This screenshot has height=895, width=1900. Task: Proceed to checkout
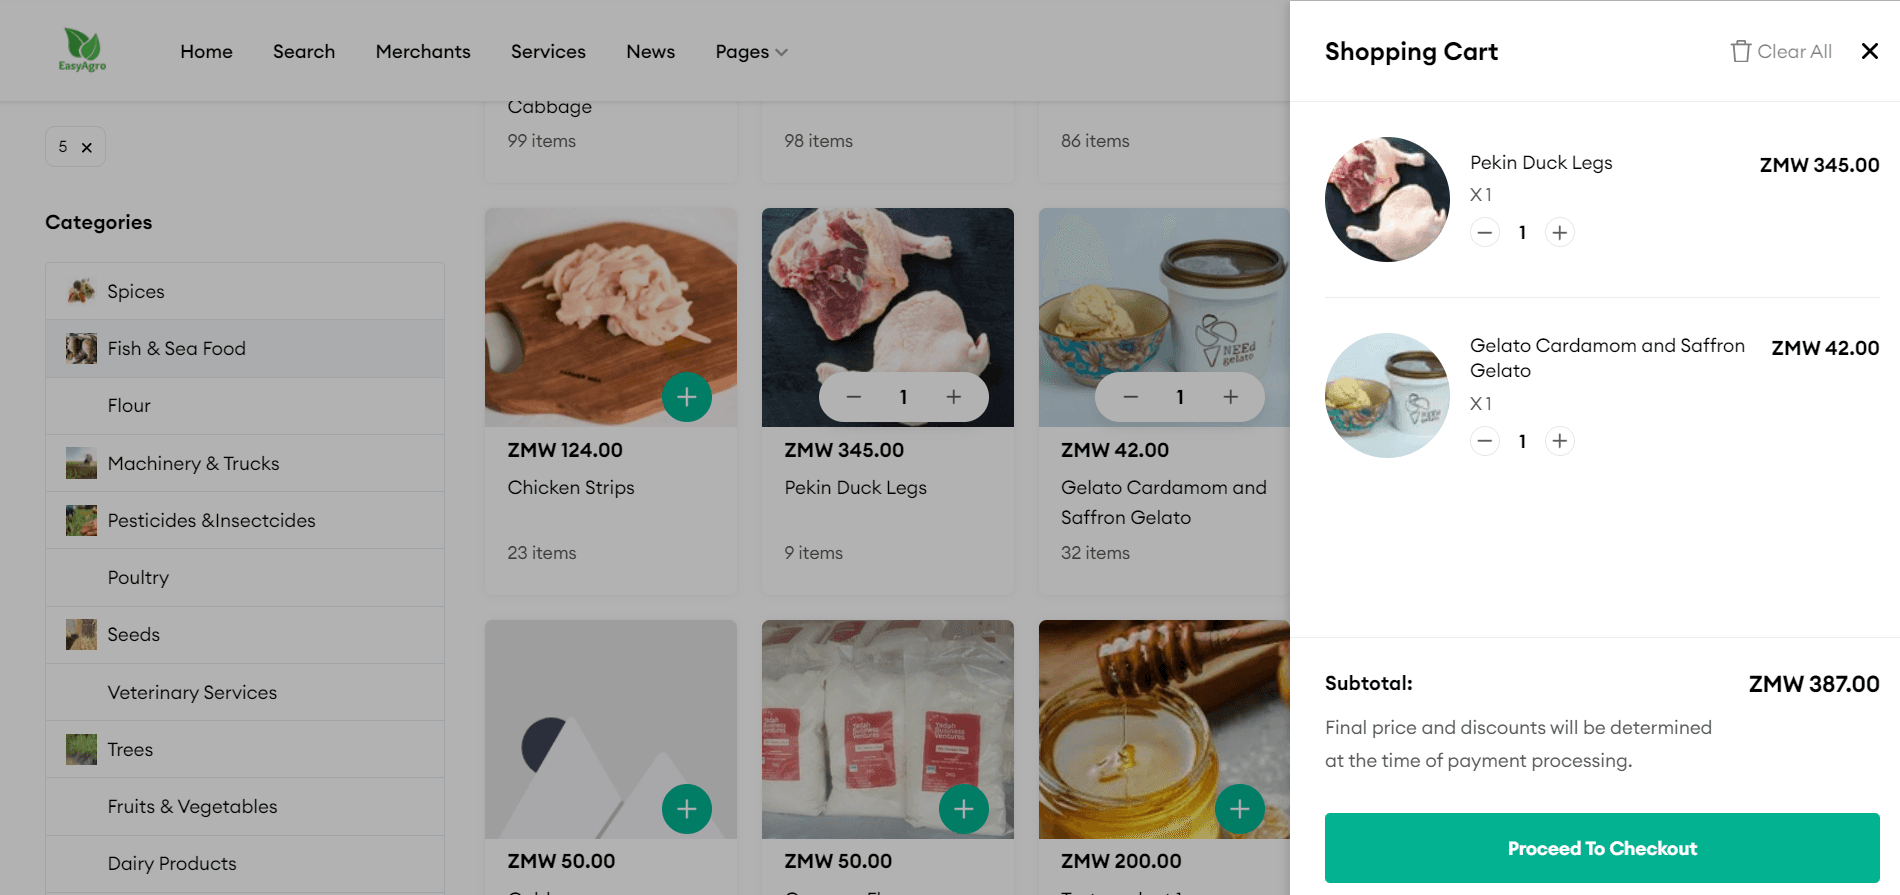click(x=1601, y=848)
